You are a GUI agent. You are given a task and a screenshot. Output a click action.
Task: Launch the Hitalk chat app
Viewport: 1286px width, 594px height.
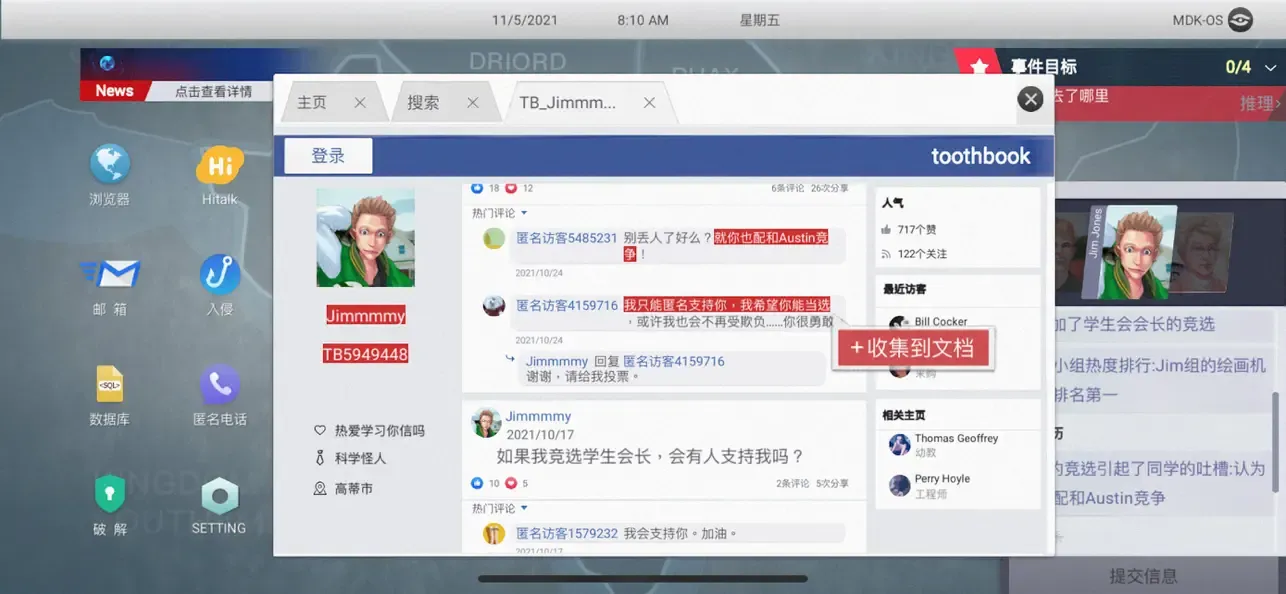tap(219, 165)
